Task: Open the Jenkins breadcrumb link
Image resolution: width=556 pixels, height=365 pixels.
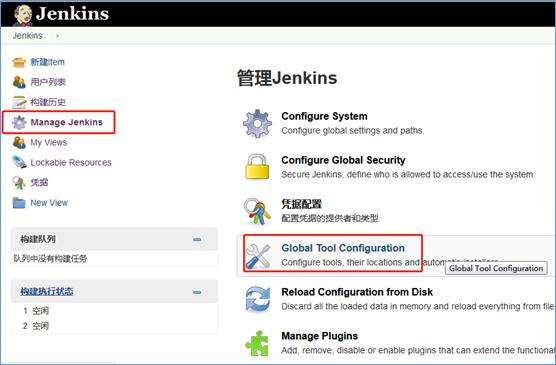Action: tap(28, 36)
